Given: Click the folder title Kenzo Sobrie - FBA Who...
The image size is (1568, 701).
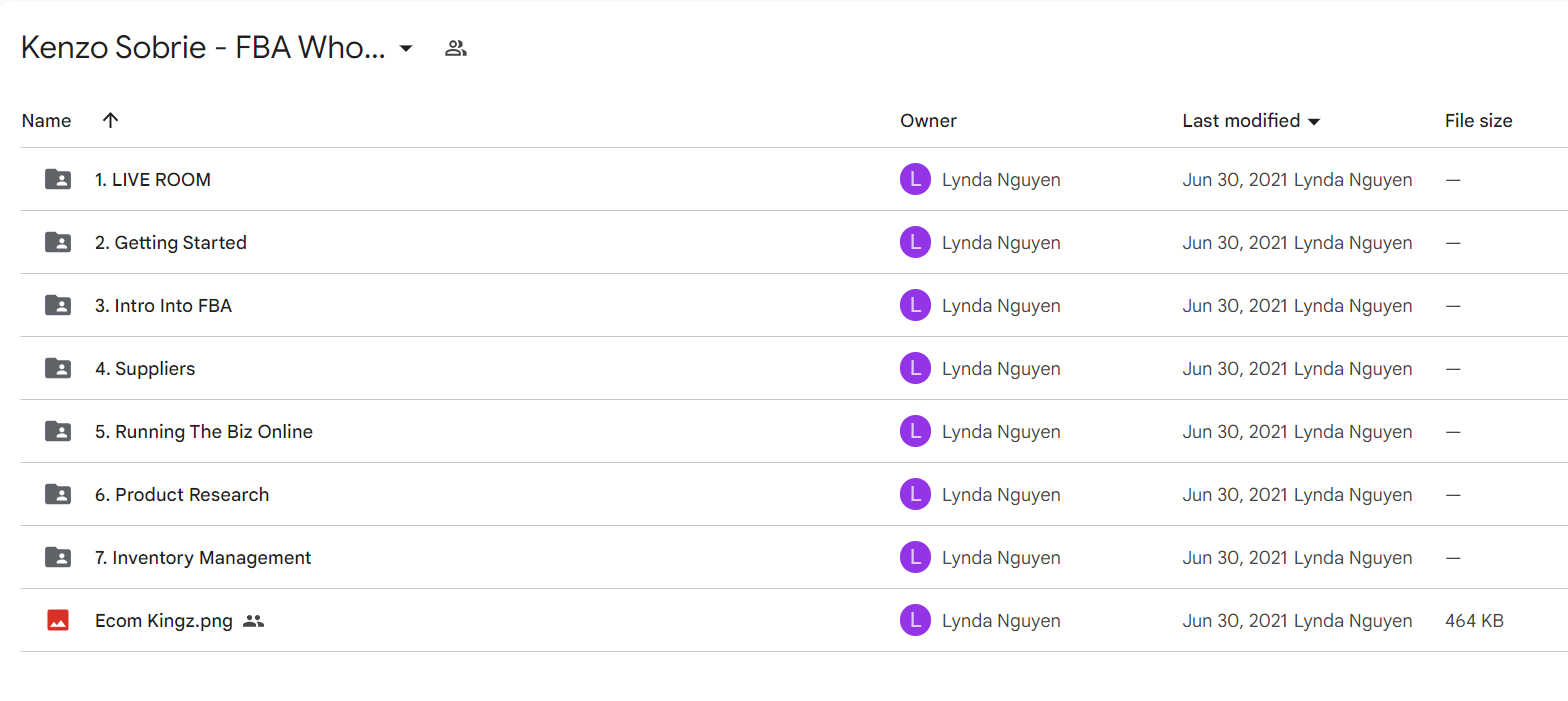Looking at the screenshot, I should coord(203,48).
